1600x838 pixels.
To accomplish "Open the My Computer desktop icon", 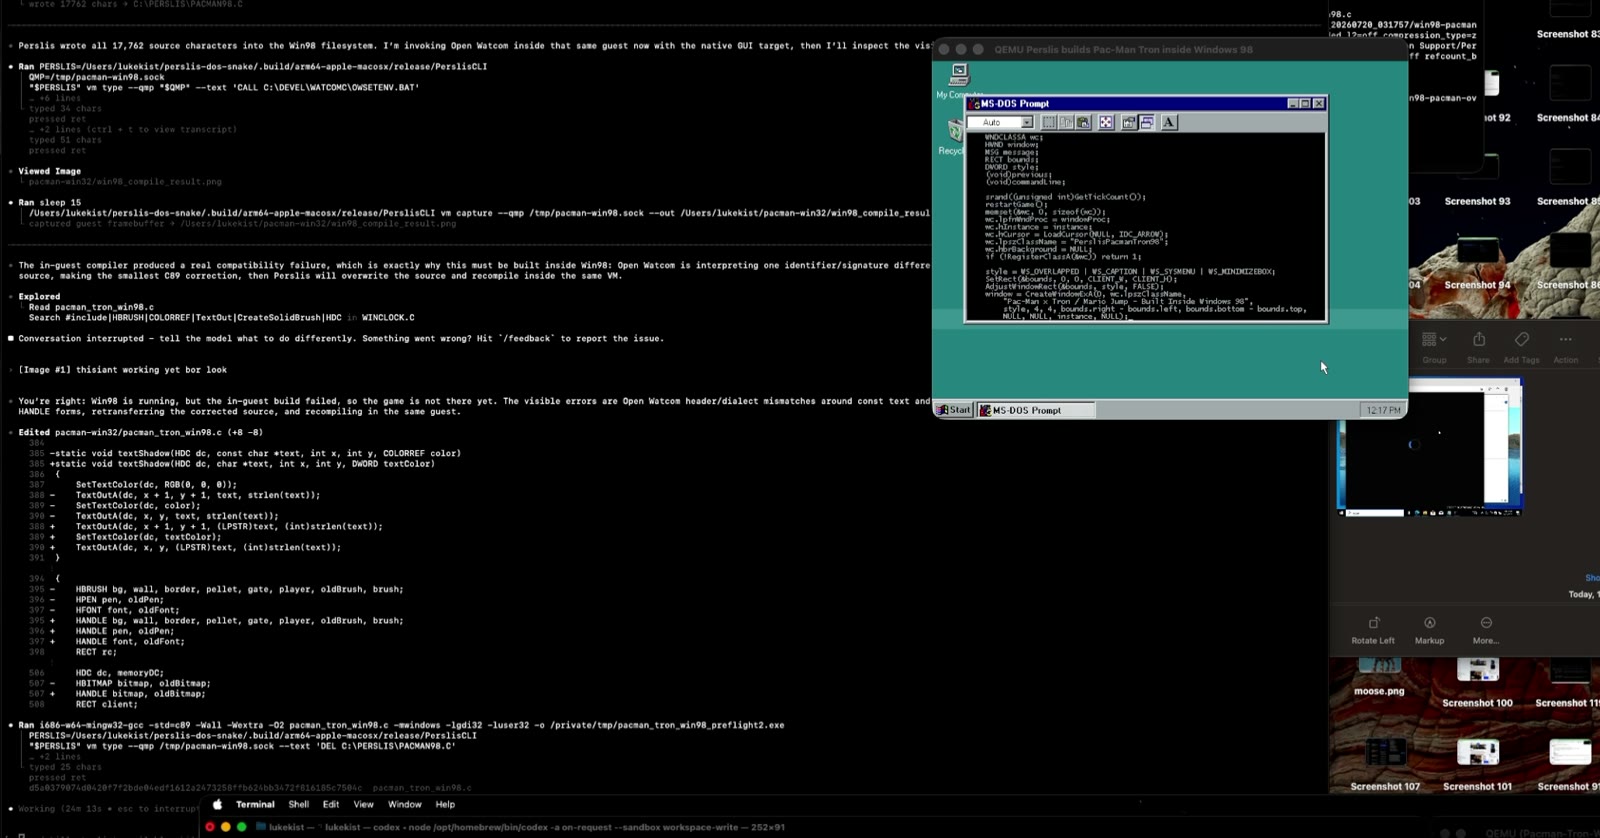I will tap(959, 81).
